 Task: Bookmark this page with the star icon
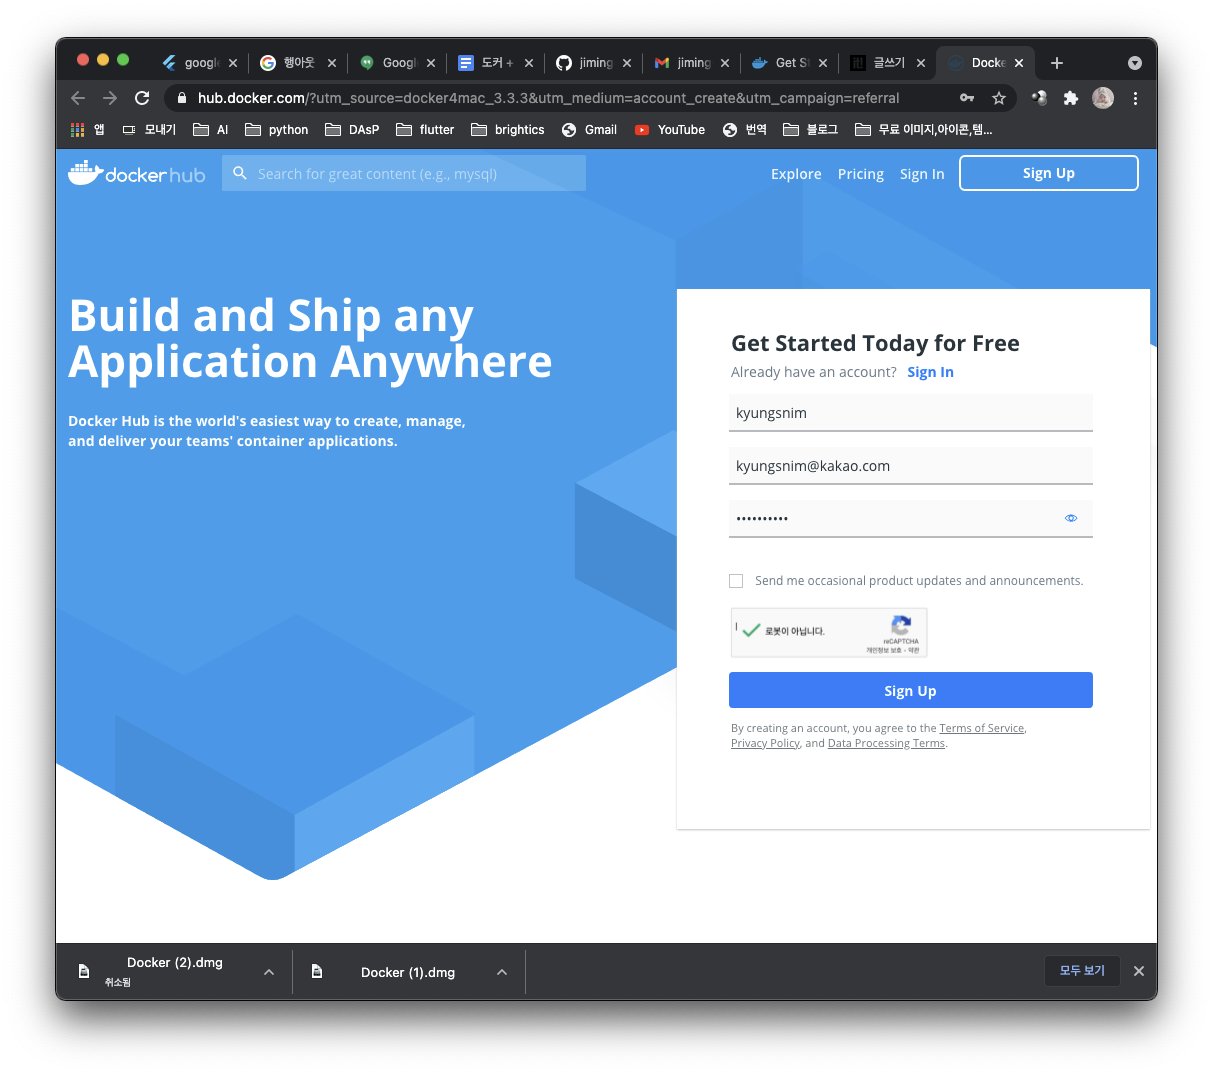998,98
